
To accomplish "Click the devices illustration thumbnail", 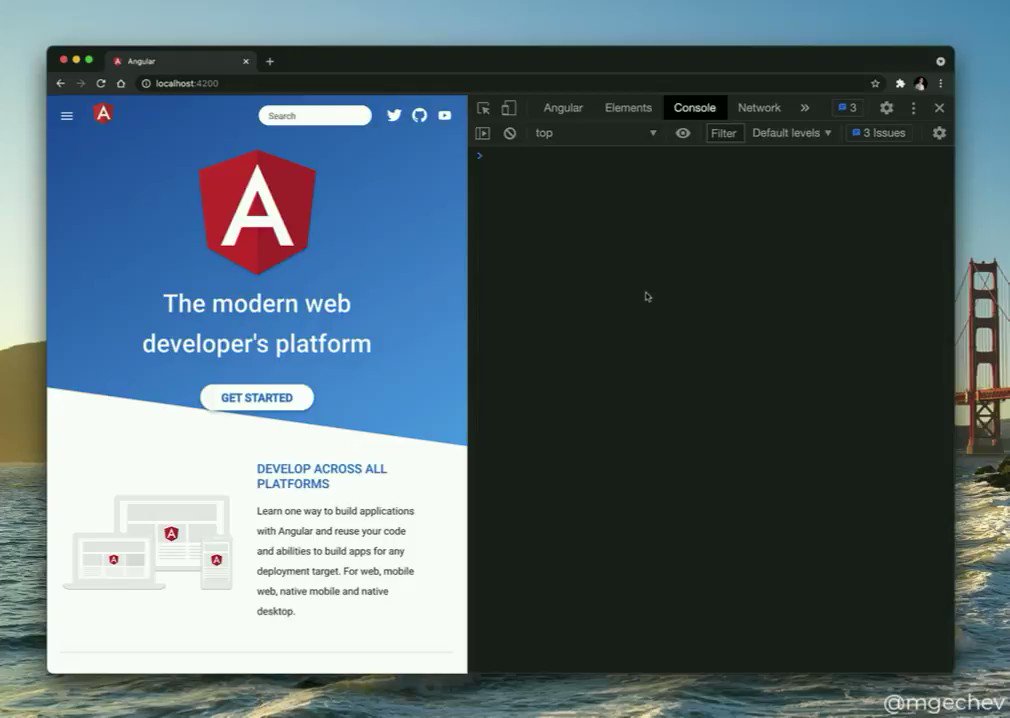I will coord(148,542).
